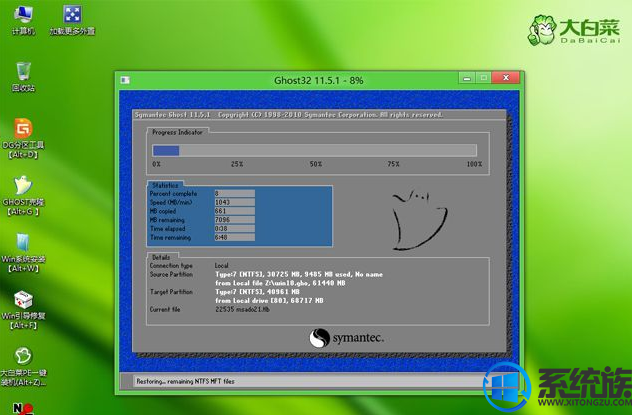The width and height of the screenshot is (632, 415).
Task: Click the Ghost32 11.5.1 title bar text
Action: (318, 81)
